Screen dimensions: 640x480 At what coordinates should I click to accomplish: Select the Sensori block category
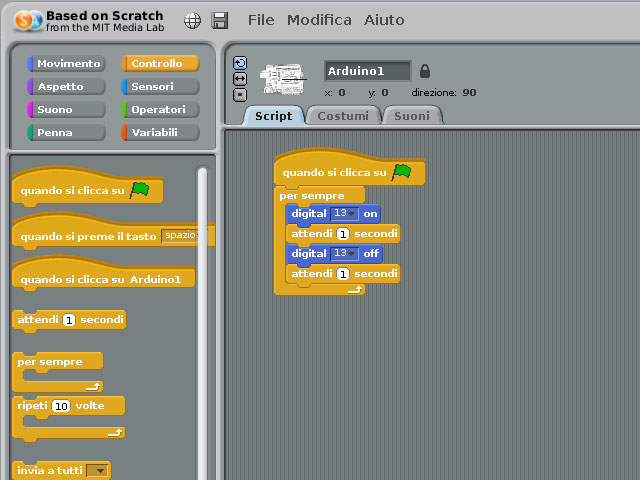click(160, 87)
